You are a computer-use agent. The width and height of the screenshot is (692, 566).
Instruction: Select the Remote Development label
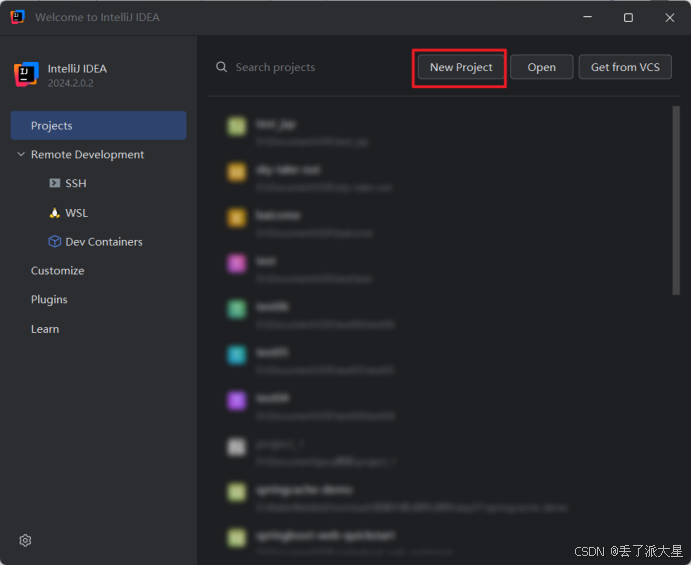click(87, 155)
